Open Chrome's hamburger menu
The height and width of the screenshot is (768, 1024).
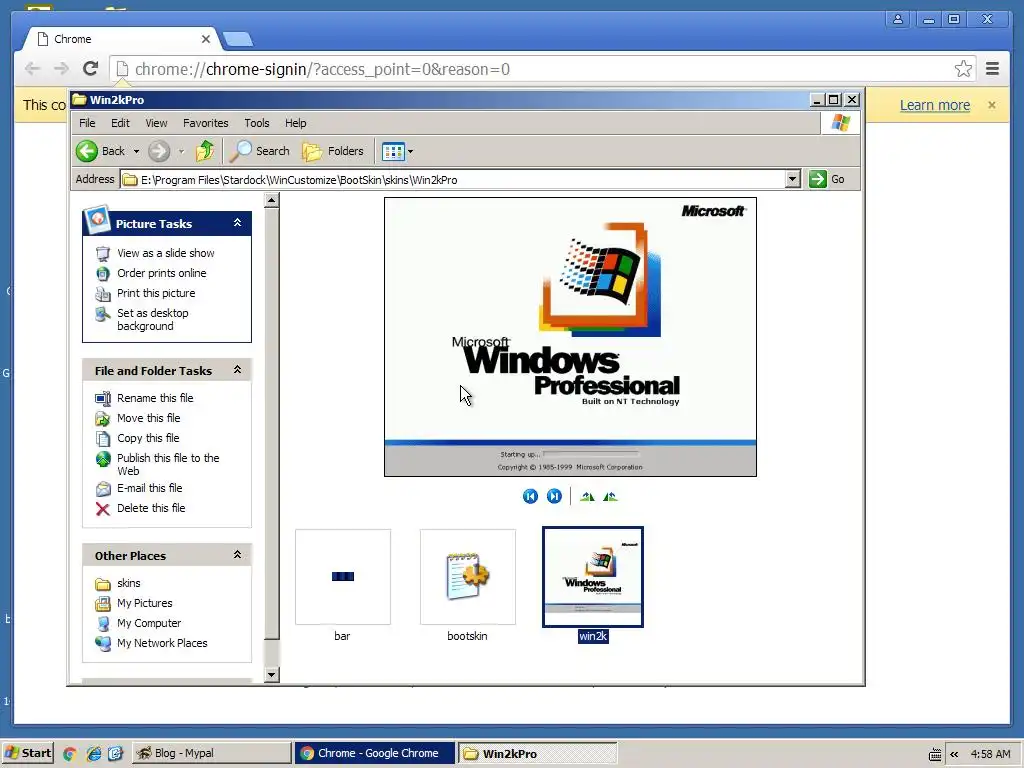(992, 69)
